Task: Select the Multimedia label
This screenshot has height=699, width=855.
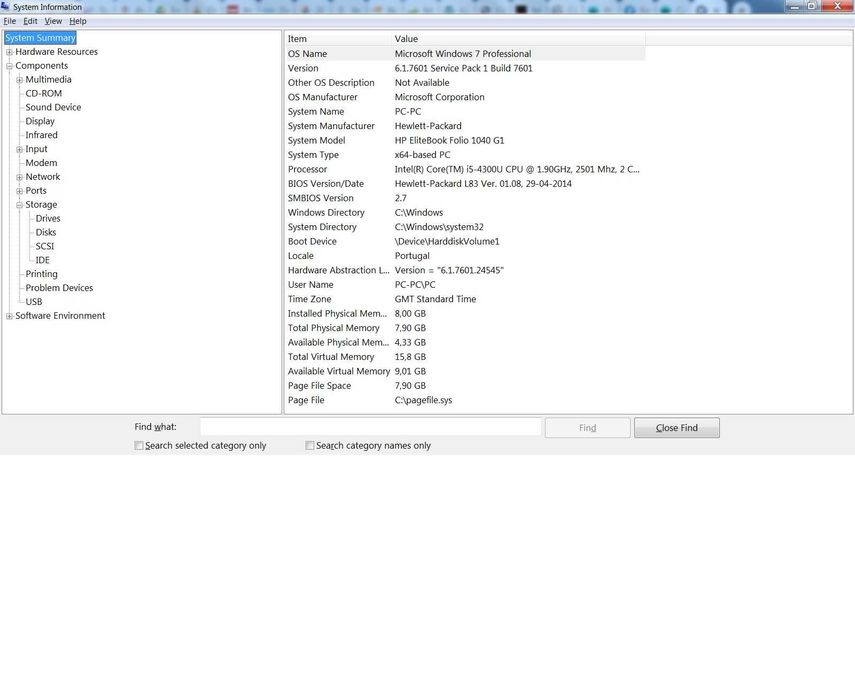Action: pos(49,80)
